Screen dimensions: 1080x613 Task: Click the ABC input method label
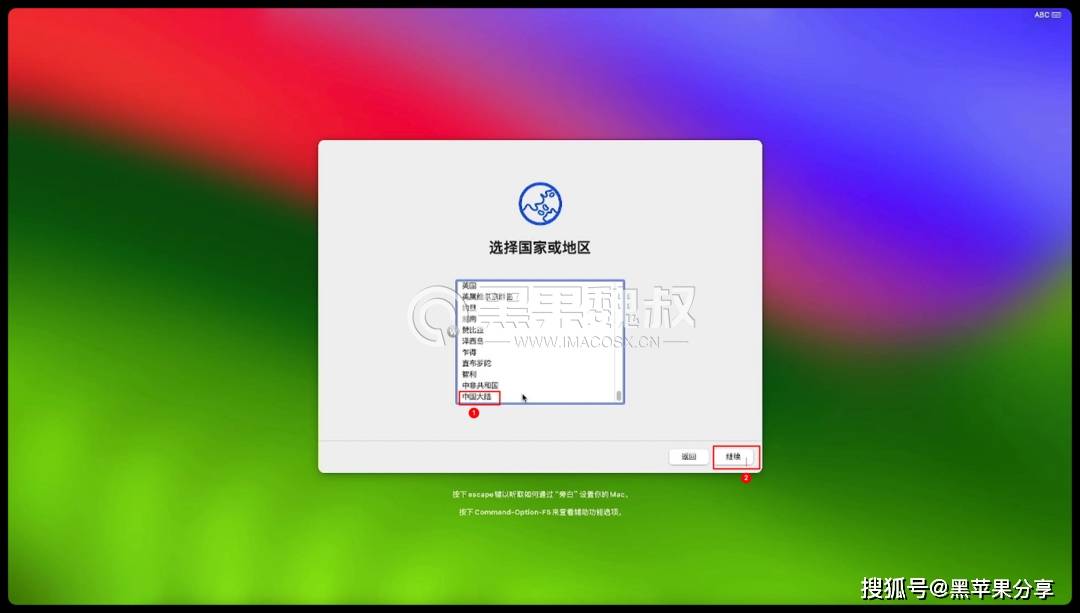tap(1042, 15)
